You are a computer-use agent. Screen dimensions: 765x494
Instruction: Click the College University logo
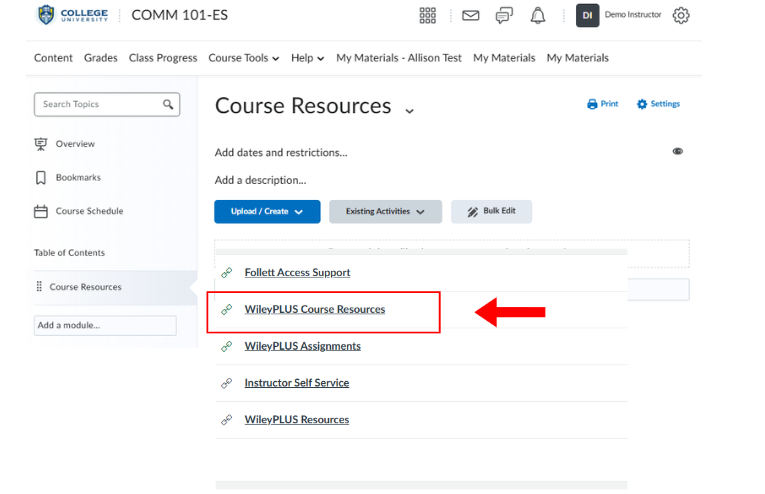(x=72, y=15)
